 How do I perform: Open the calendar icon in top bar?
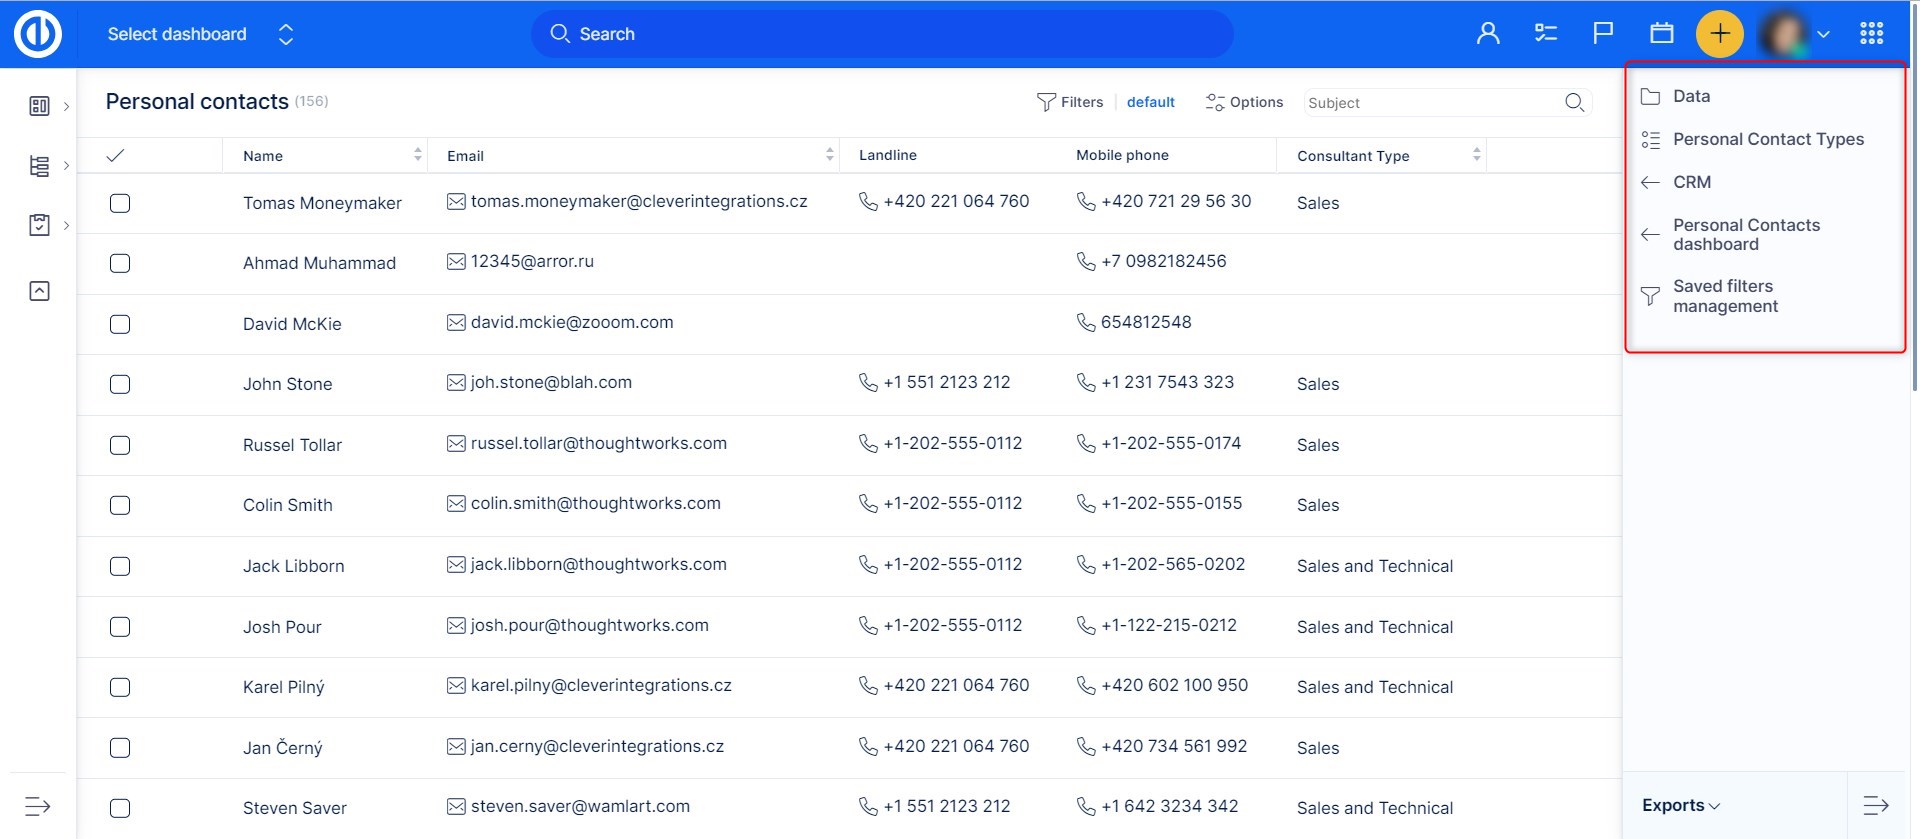pos(1661,34)
